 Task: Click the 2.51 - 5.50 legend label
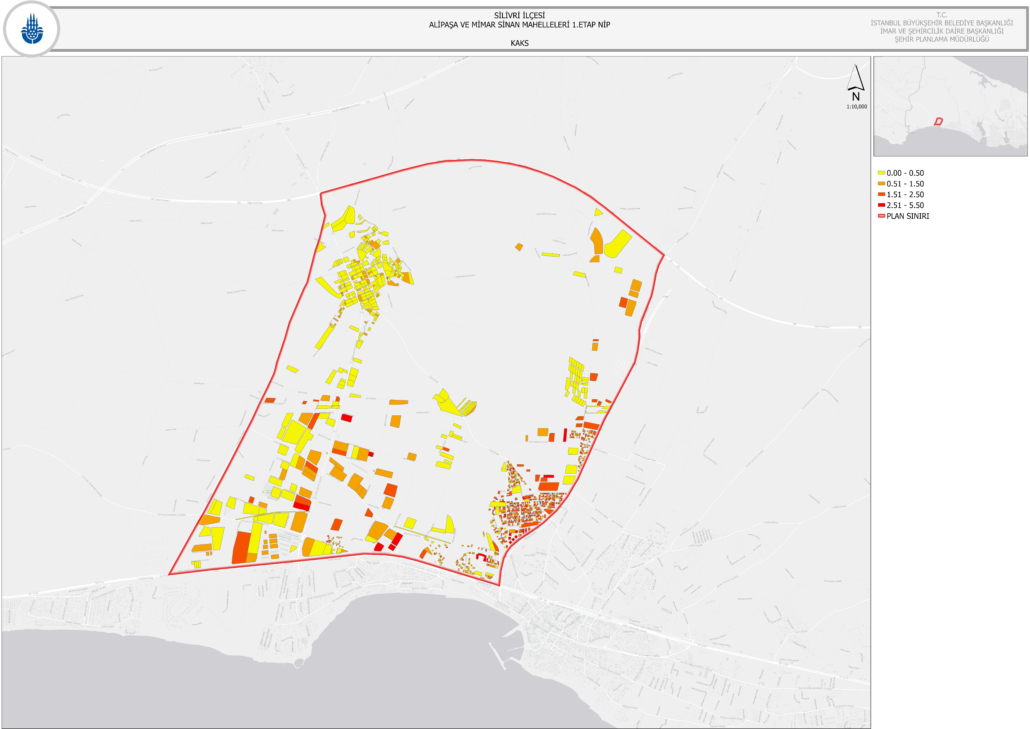[x=906, y=204]
